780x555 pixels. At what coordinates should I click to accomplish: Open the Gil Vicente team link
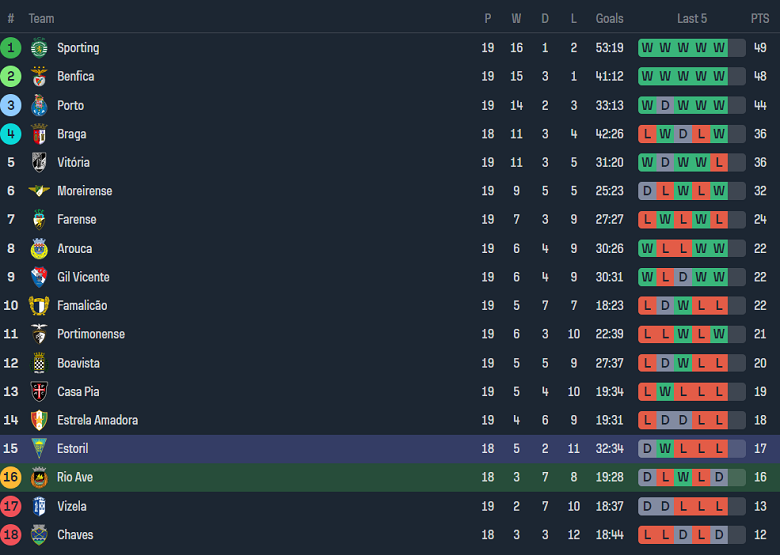pos(83,277)
